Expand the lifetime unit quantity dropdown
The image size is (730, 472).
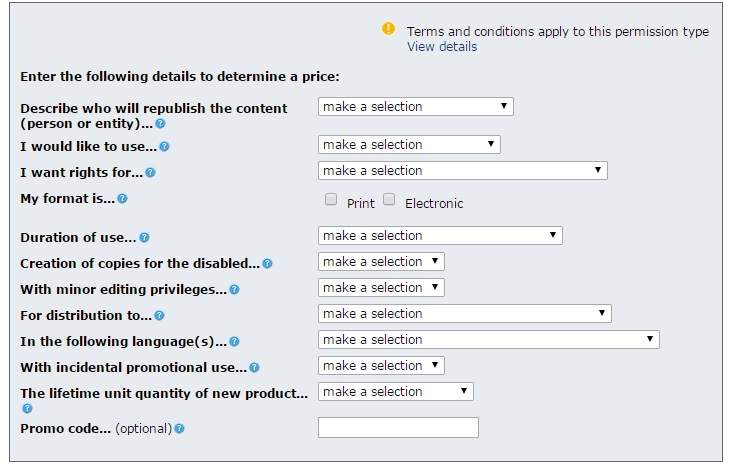point(395,392)
